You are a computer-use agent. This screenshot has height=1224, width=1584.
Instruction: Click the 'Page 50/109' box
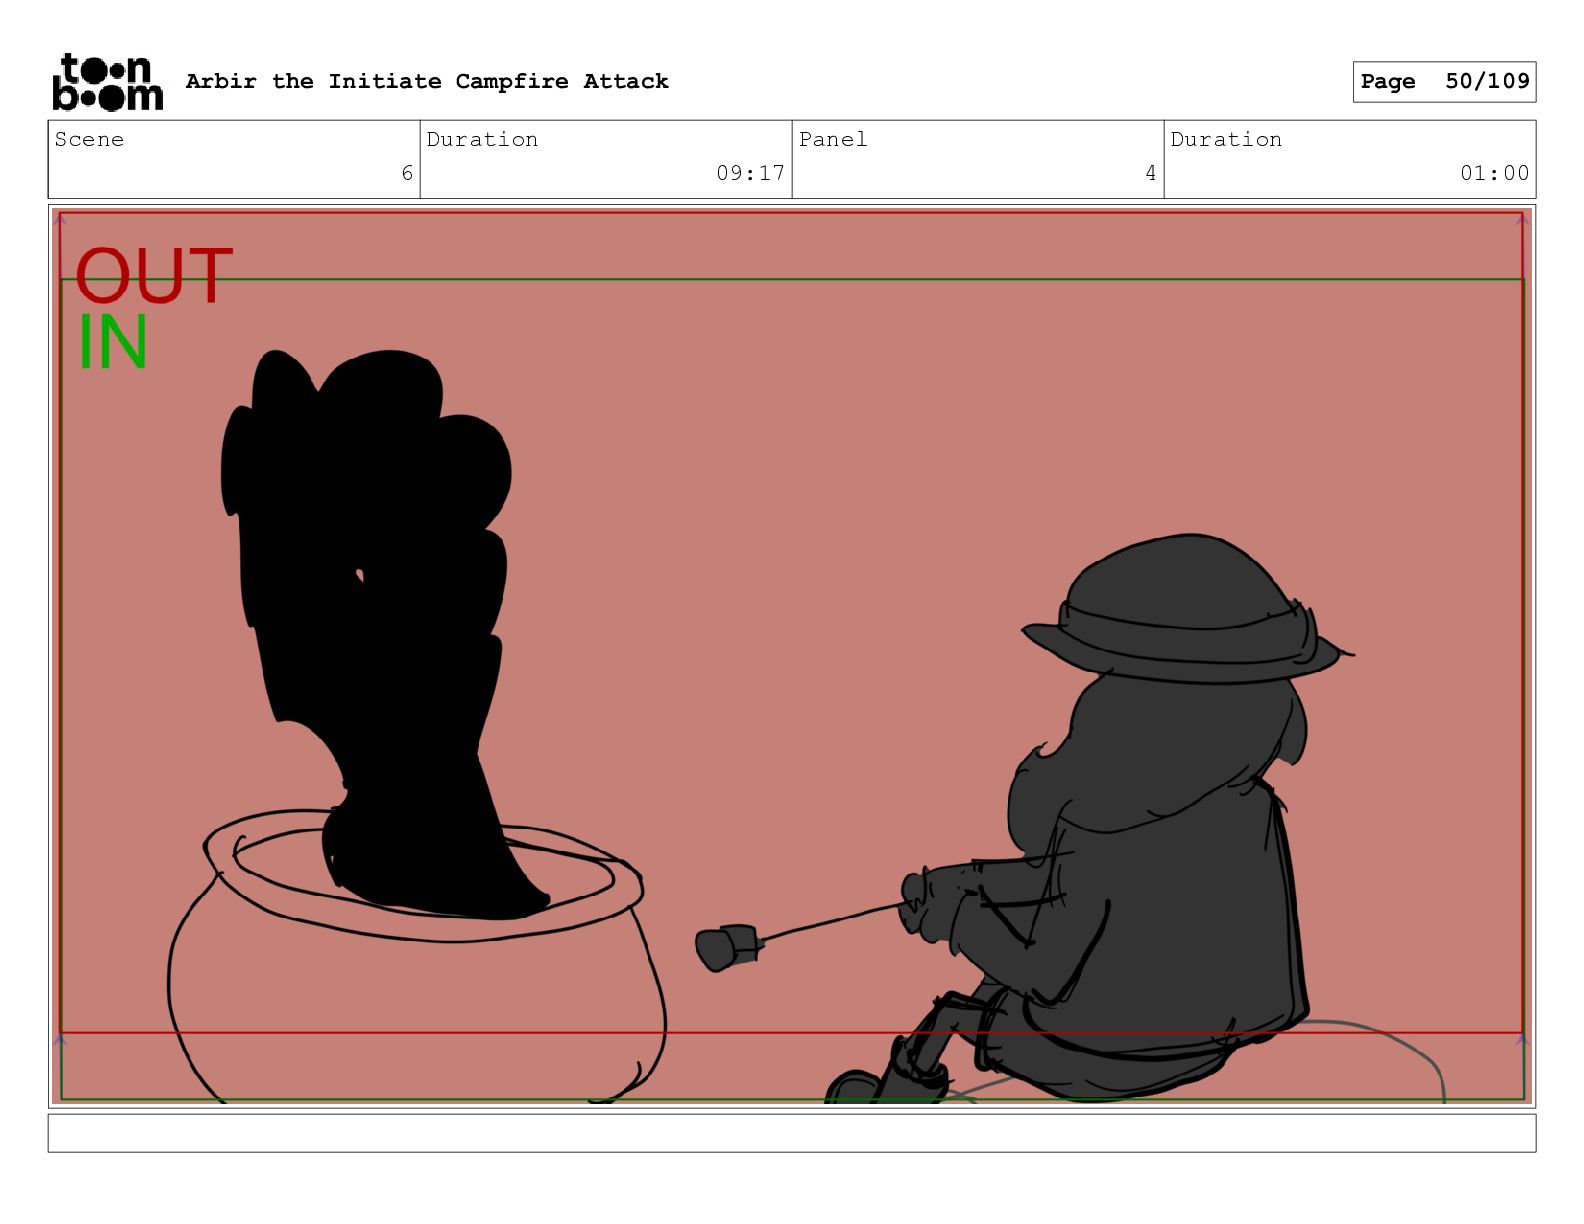tap(1444, 82)
